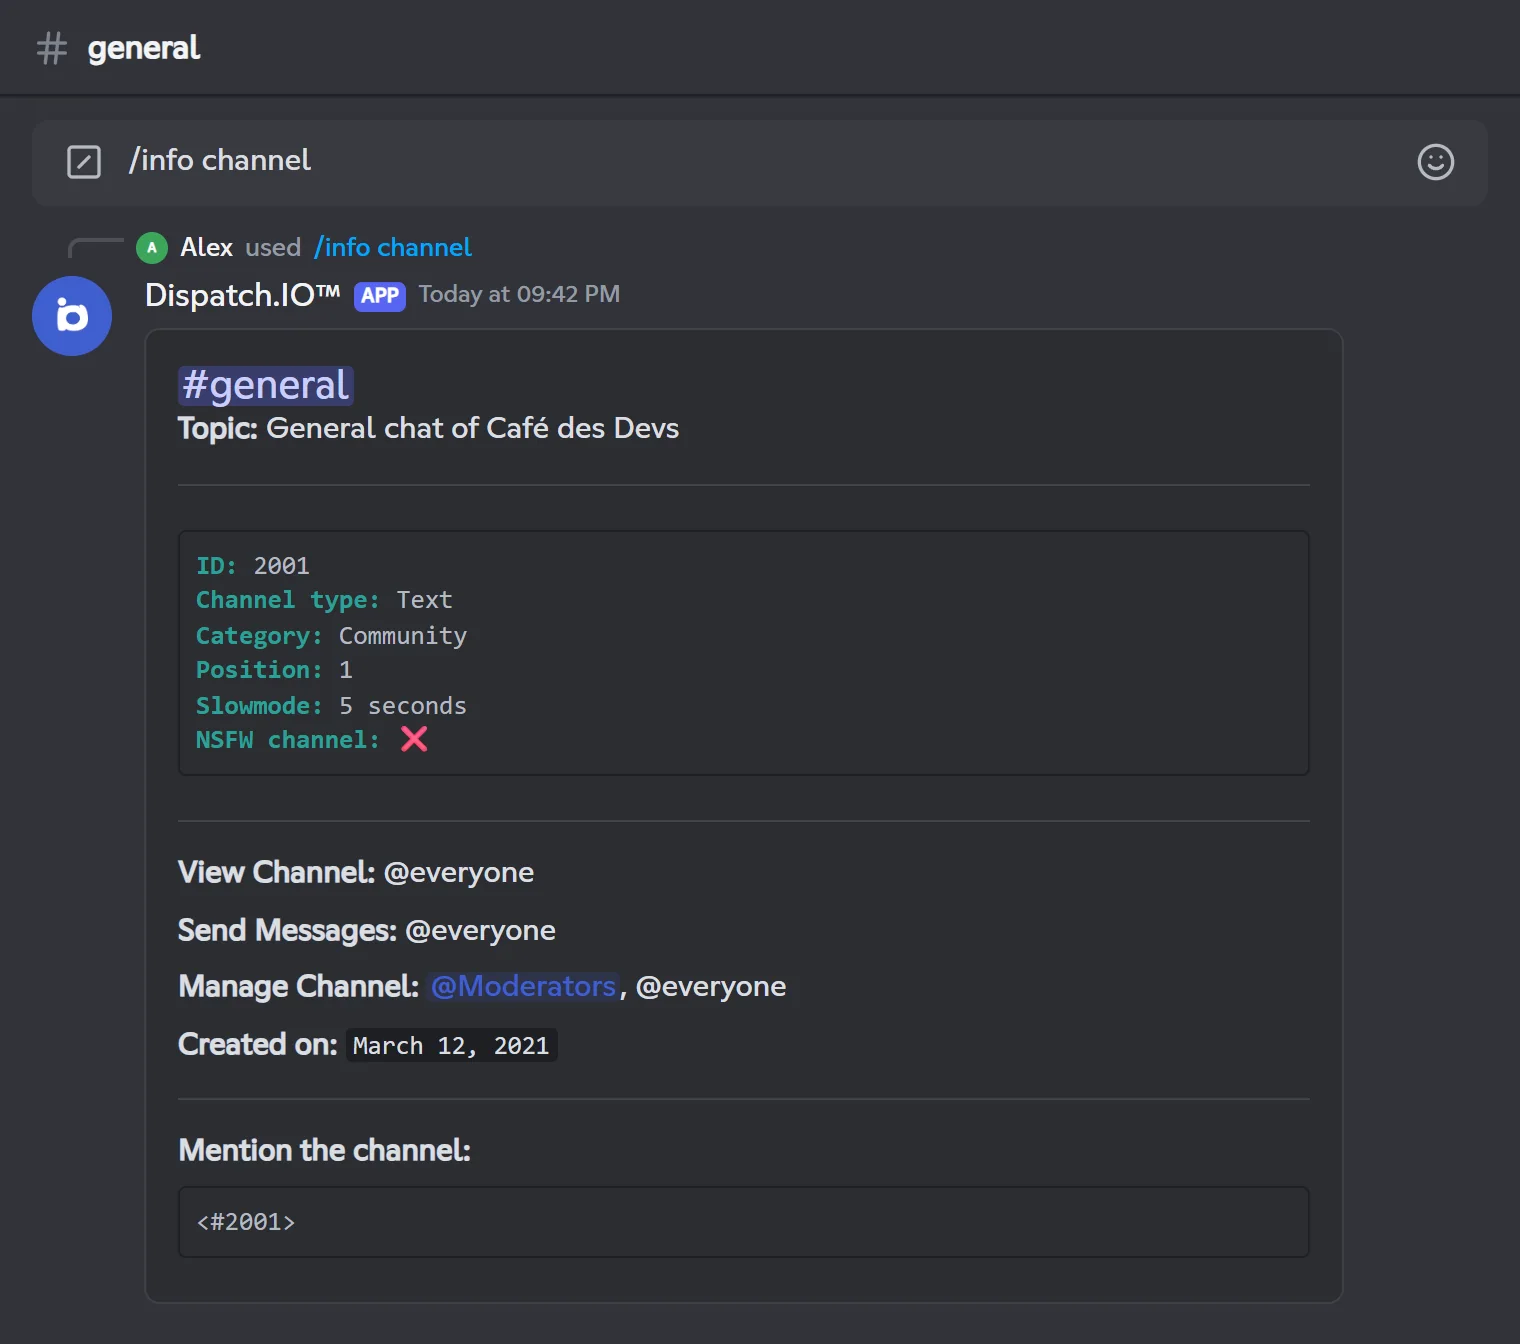Click the Slowmode: 5 seconds line
Image resolution: width=1520 pixels, height=1344 pixels.
(x=331, y=706)
